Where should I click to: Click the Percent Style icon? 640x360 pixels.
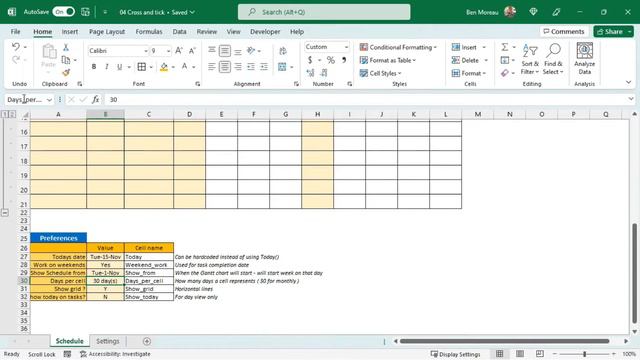coord(331,60)
